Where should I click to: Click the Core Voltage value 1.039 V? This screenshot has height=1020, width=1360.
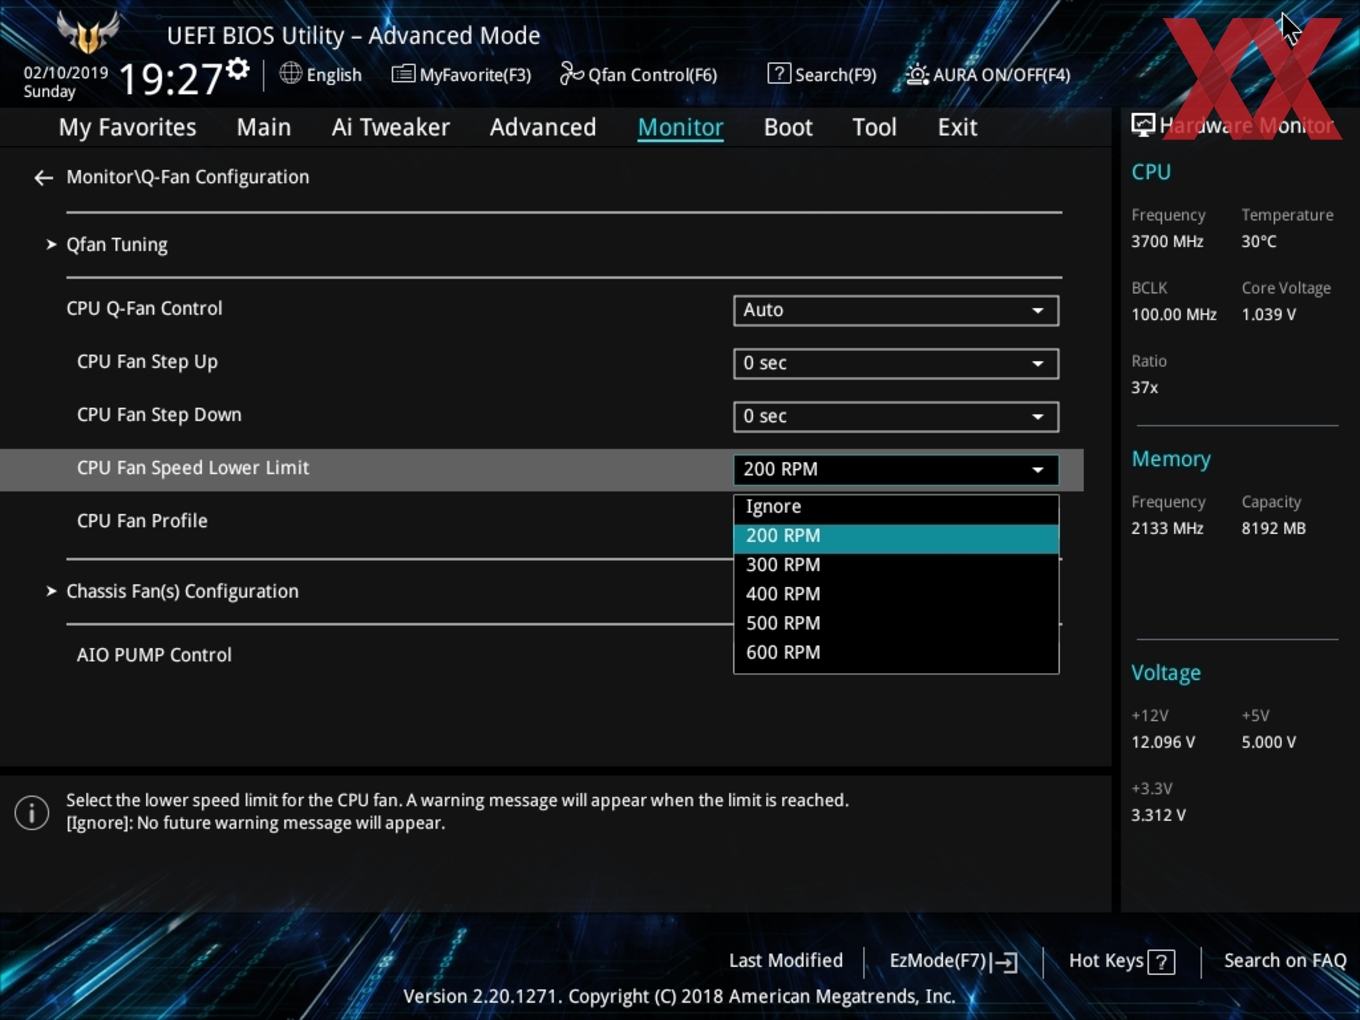(1268, 315)
